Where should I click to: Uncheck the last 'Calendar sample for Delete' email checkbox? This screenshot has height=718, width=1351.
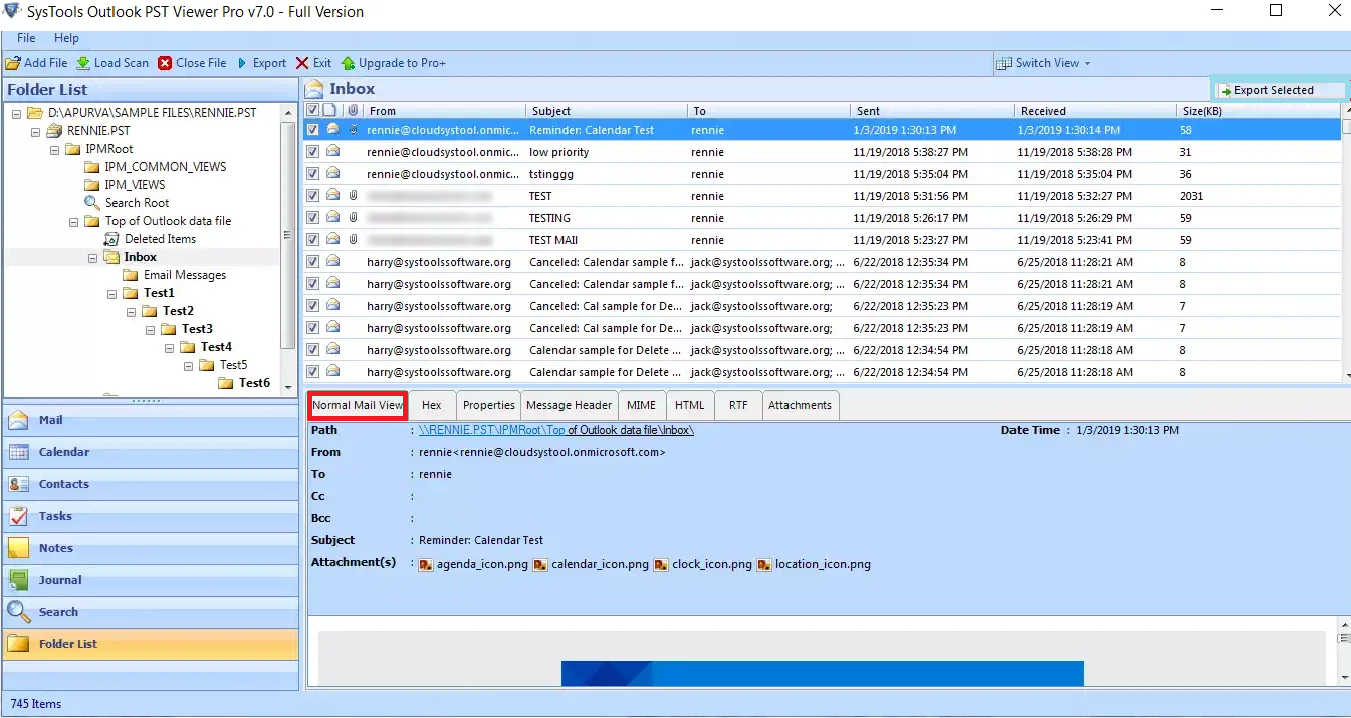click(x=313, y=372)
